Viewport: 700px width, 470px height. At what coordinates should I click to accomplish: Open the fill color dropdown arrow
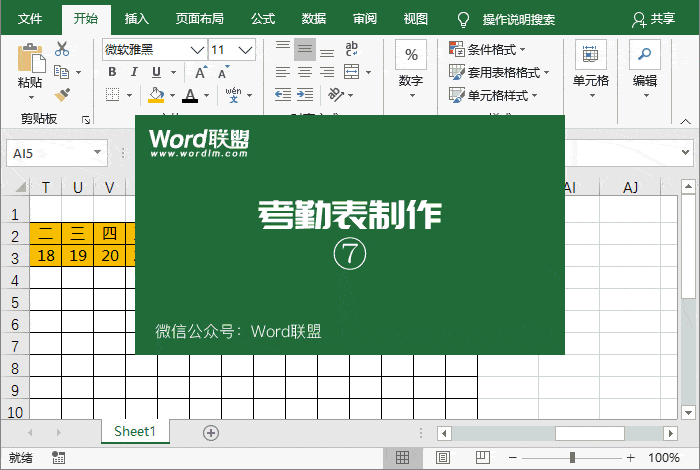pyautogui.click(x=172, y=95)
